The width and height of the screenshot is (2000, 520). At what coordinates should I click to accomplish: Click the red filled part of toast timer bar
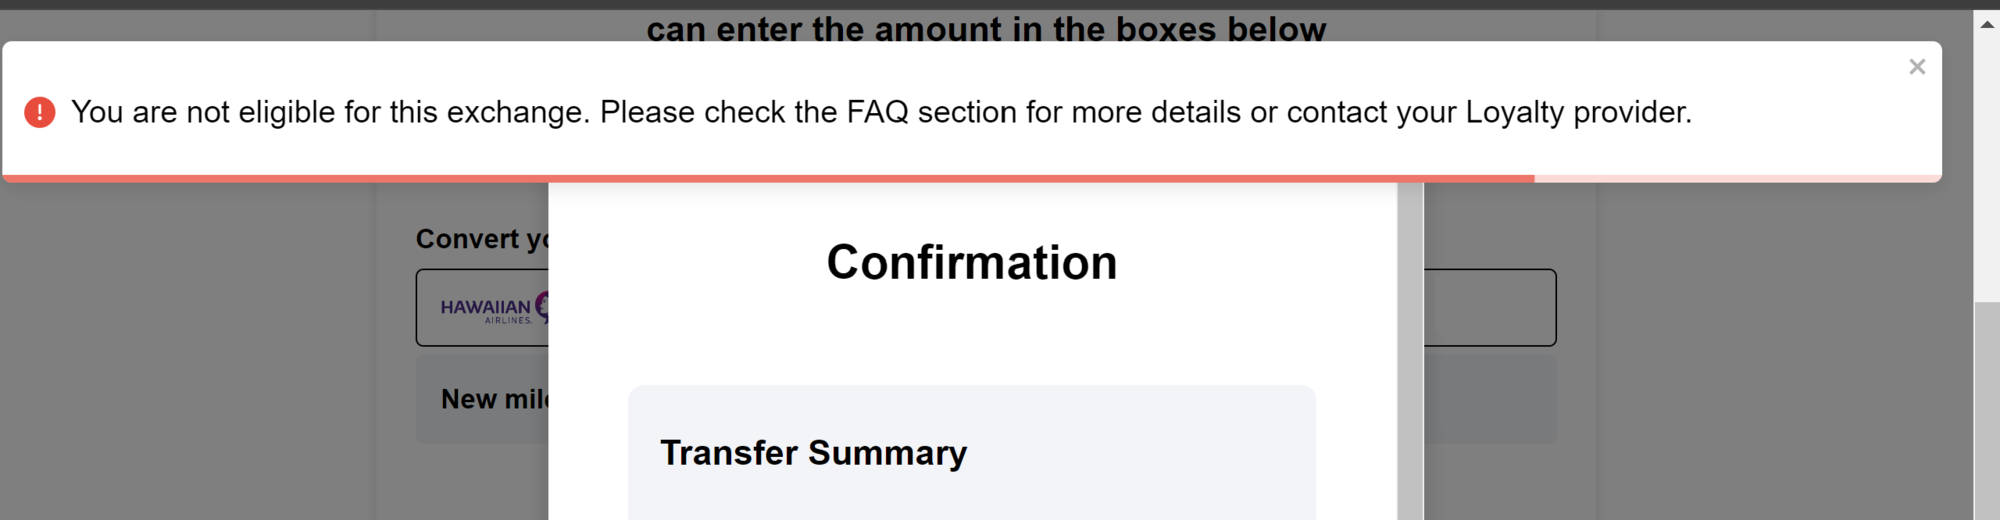pos(768,178)
